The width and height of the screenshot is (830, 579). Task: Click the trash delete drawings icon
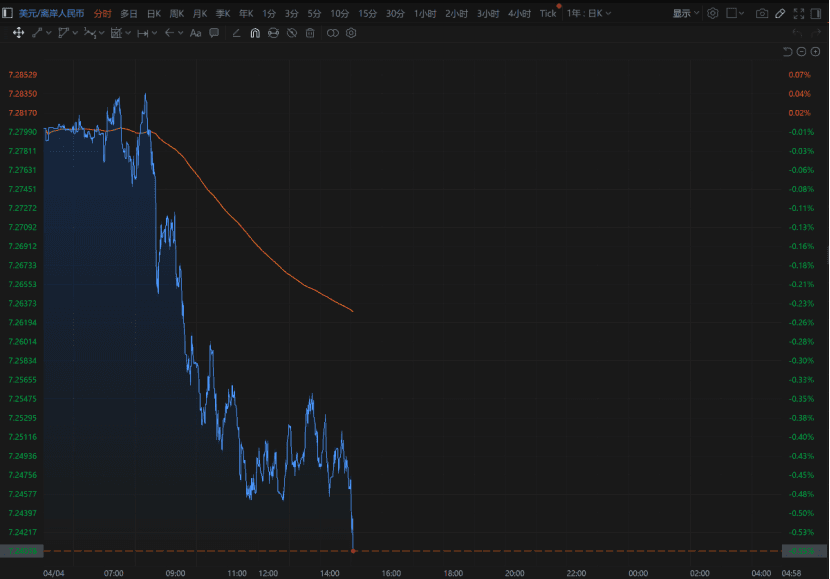[x=310, y=33]
